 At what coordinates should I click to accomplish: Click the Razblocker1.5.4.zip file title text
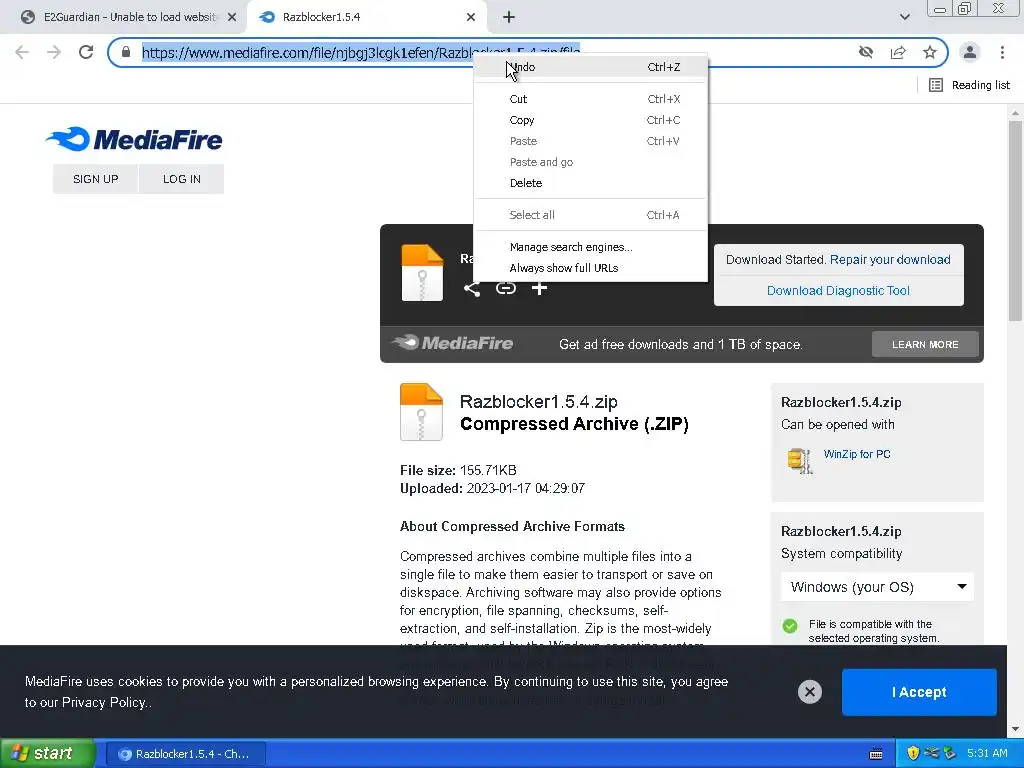point(538,402)
